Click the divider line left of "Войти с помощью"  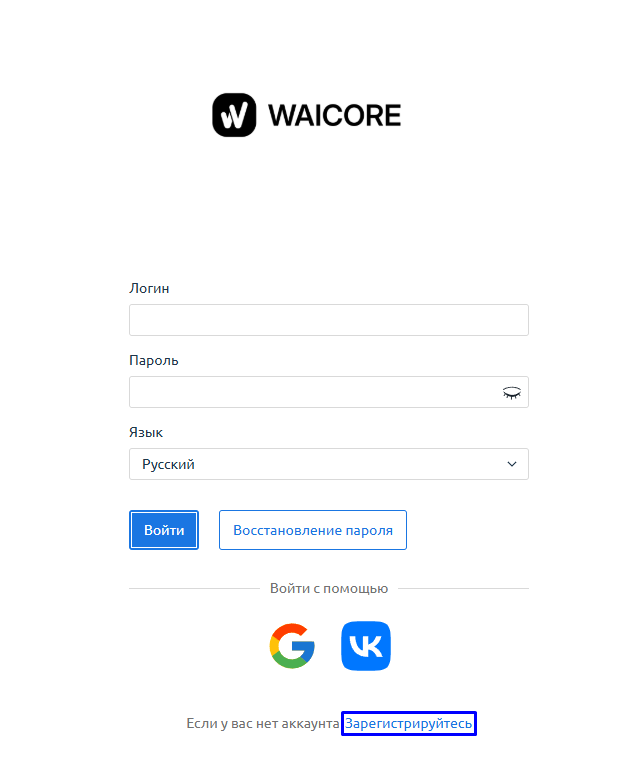tap(195, 589)
